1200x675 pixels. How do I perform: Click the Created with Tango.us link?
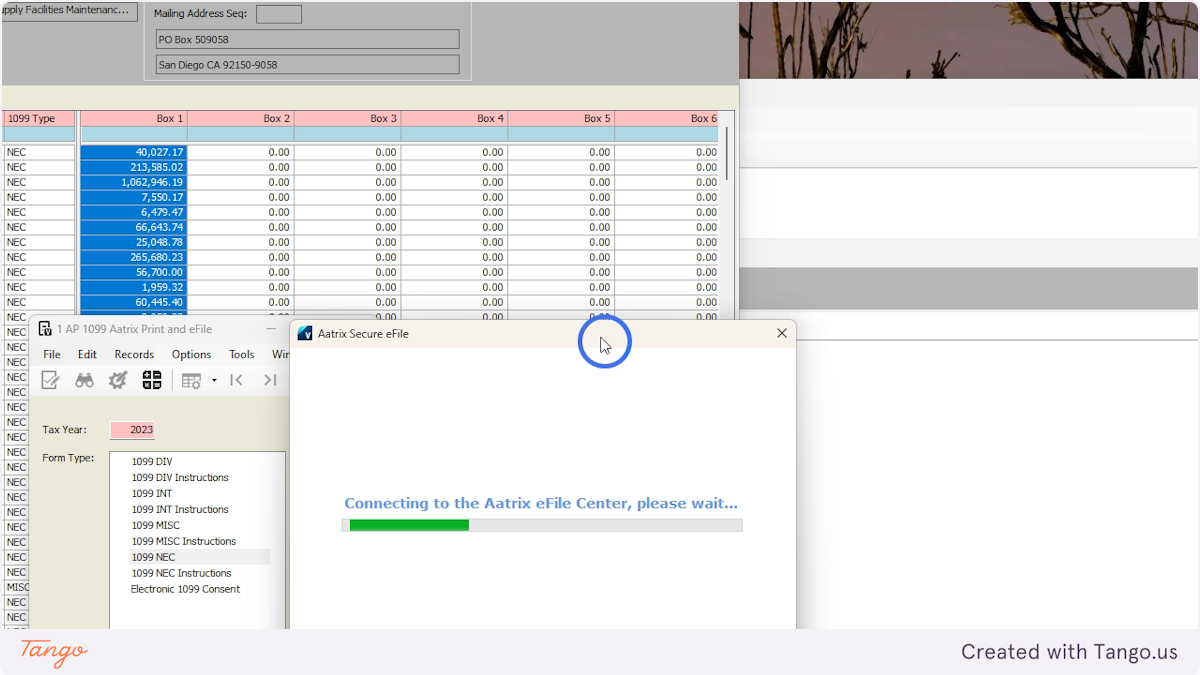click(1069, 651)
